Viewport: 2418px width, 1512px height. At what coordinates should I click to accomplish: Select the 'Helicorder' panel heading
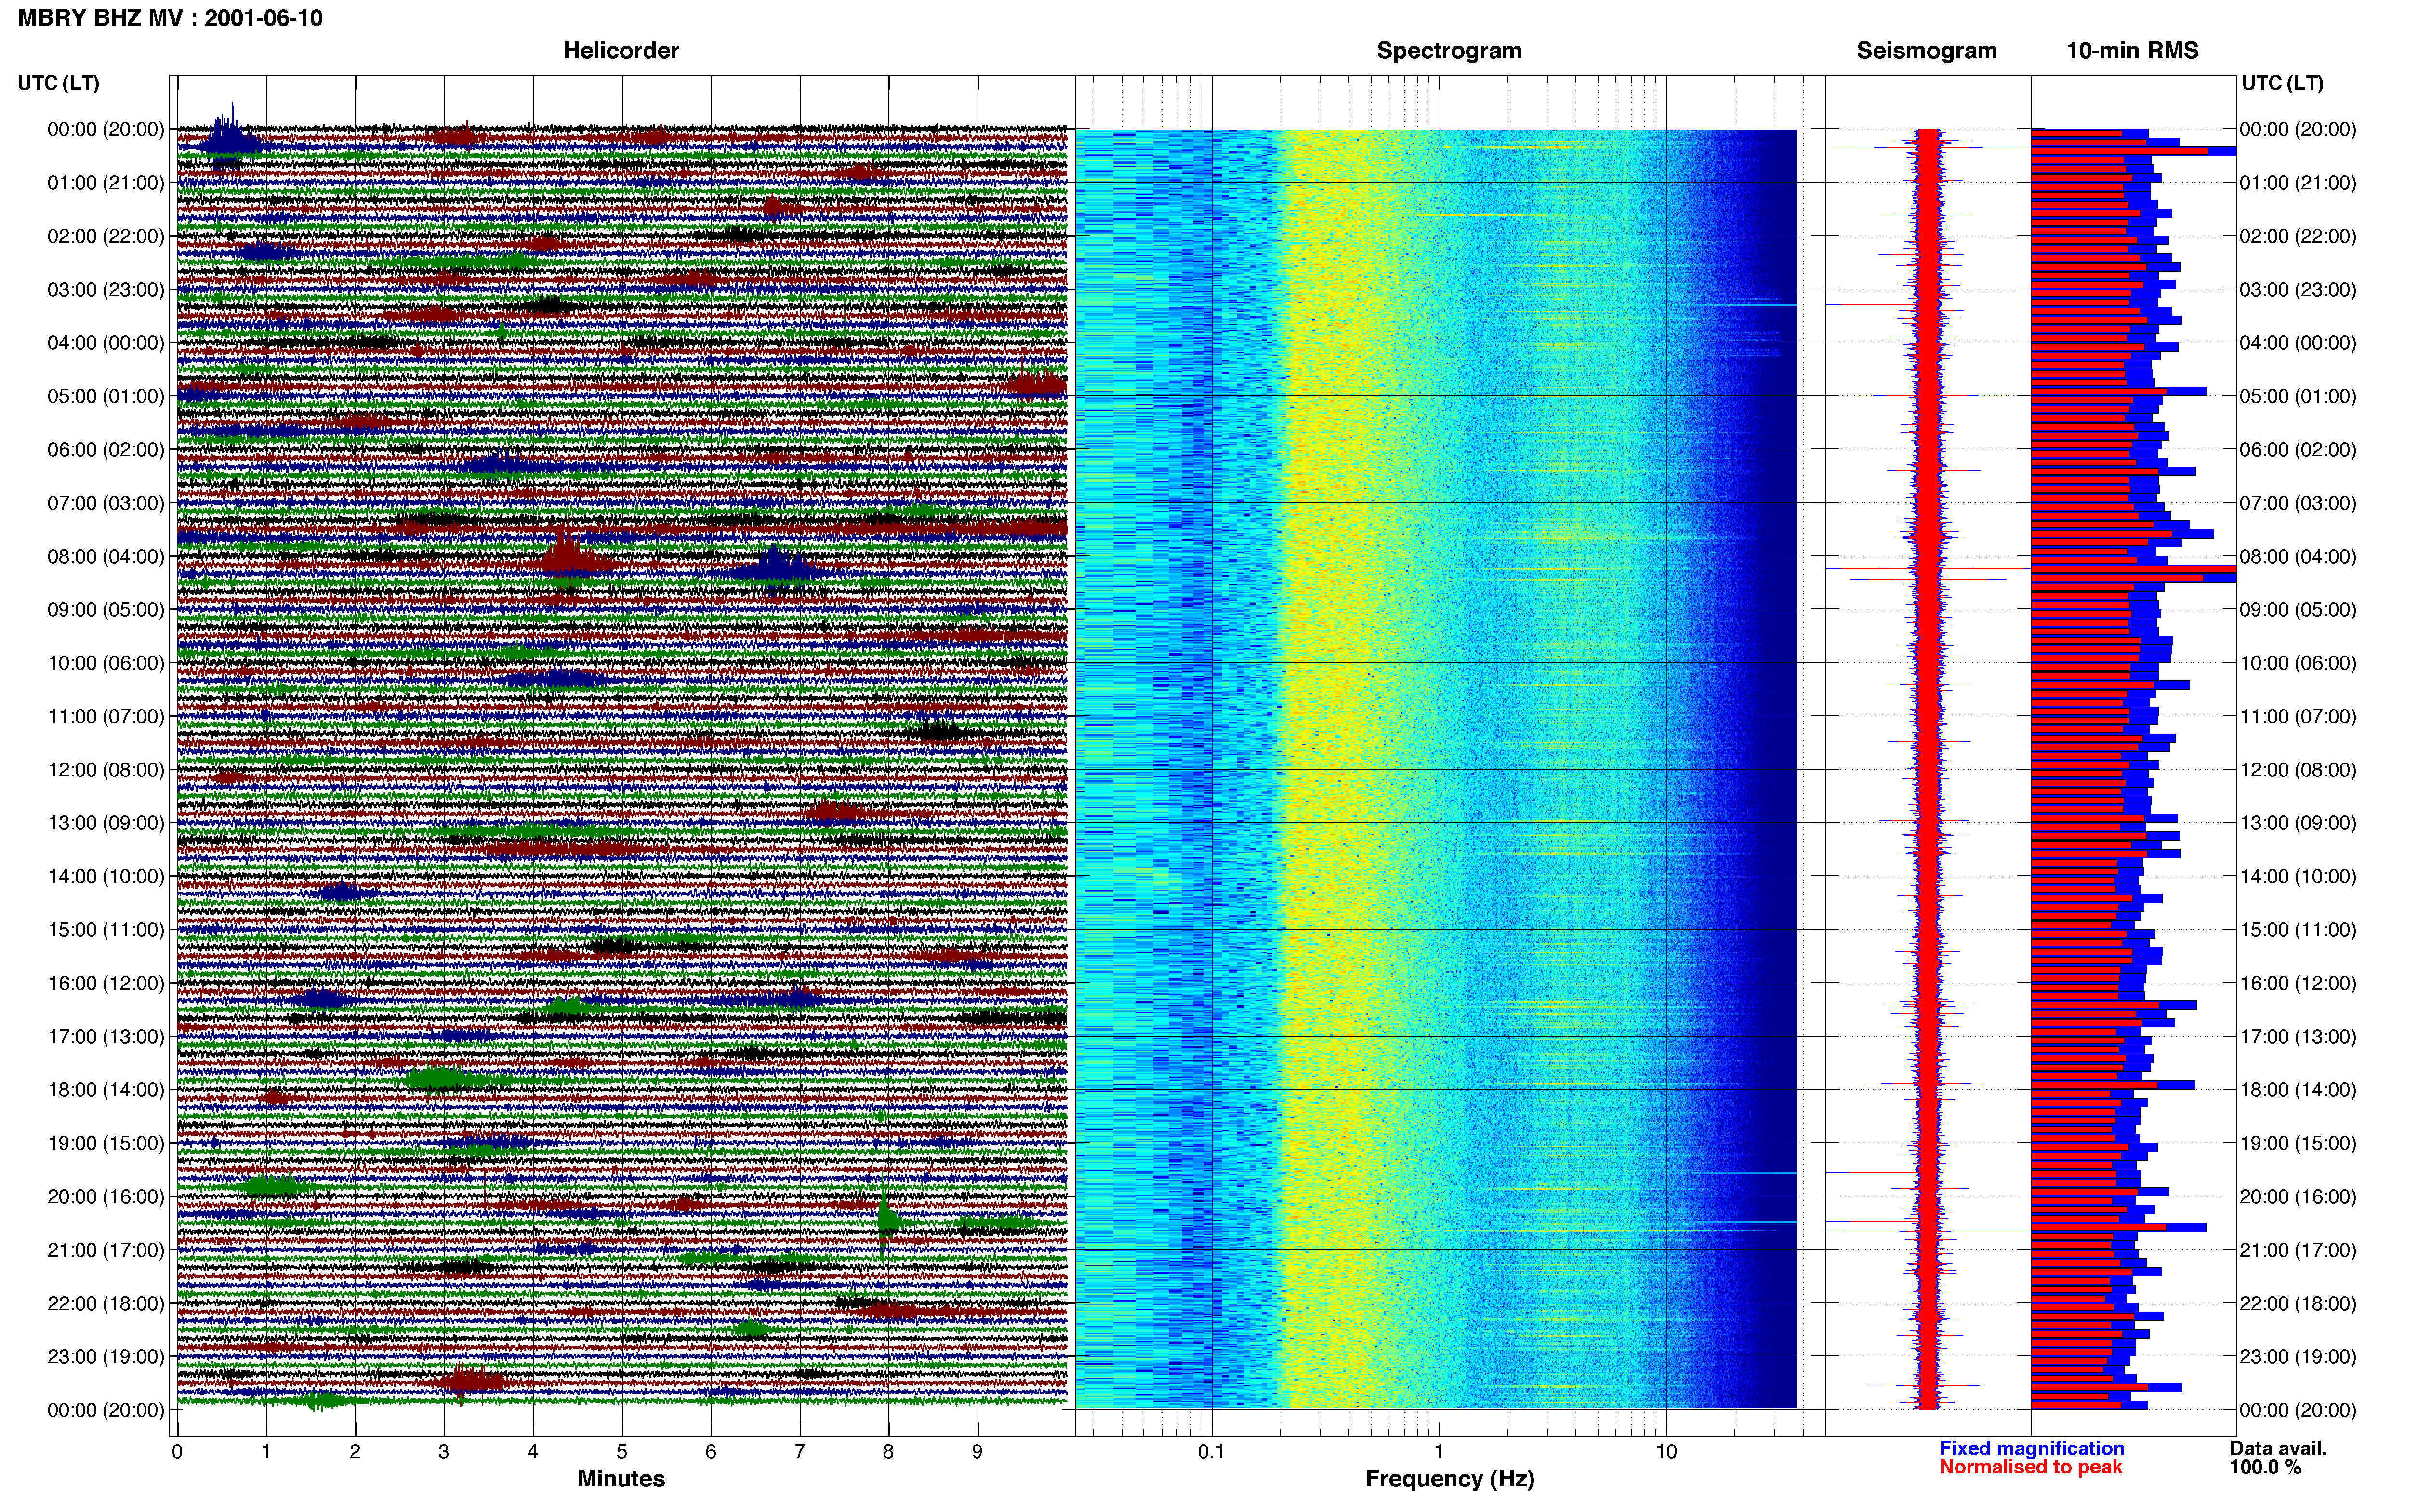(x=621, y=51)
